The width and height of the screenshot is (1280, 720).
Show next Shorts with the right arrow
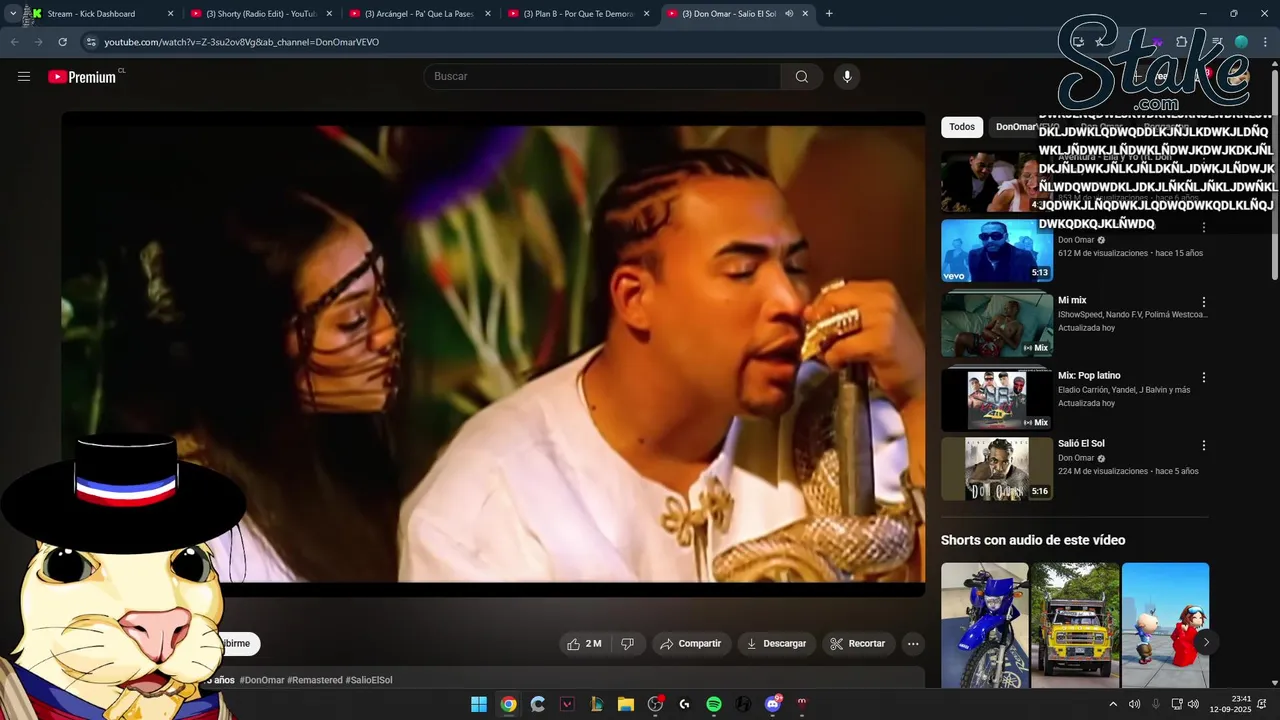[x=1206, y=643]
